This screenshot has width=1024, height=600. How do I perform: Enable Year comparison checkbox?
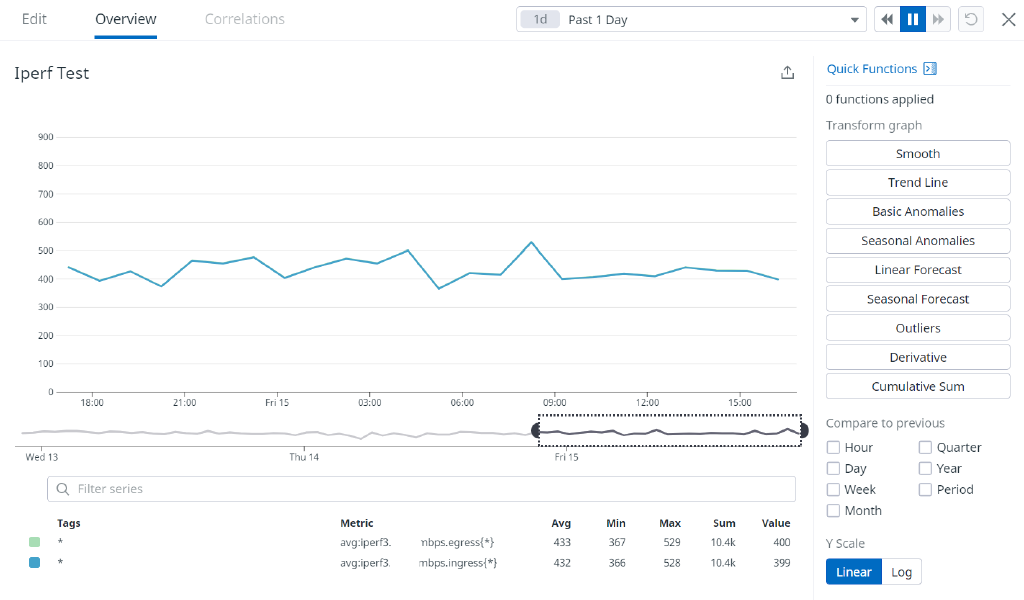925,468
